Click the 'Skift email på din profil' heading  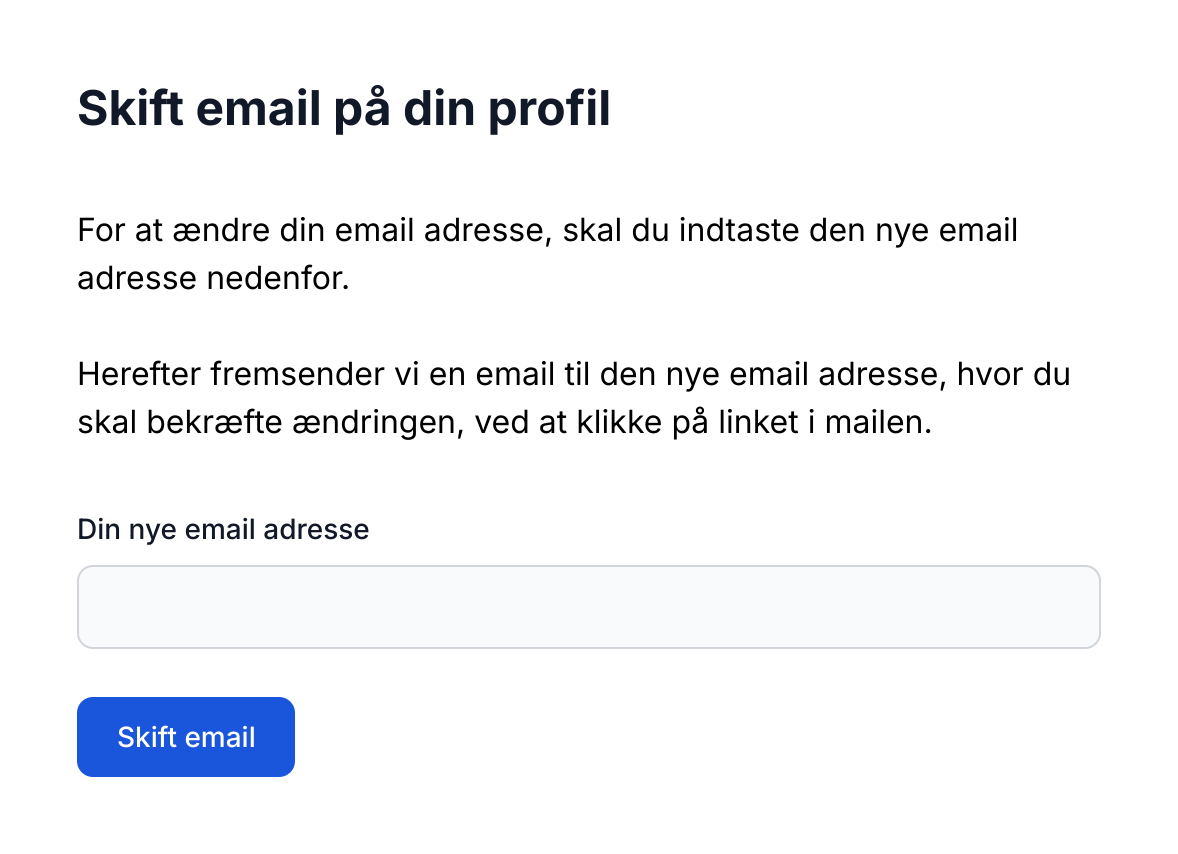tap(344, 108)
